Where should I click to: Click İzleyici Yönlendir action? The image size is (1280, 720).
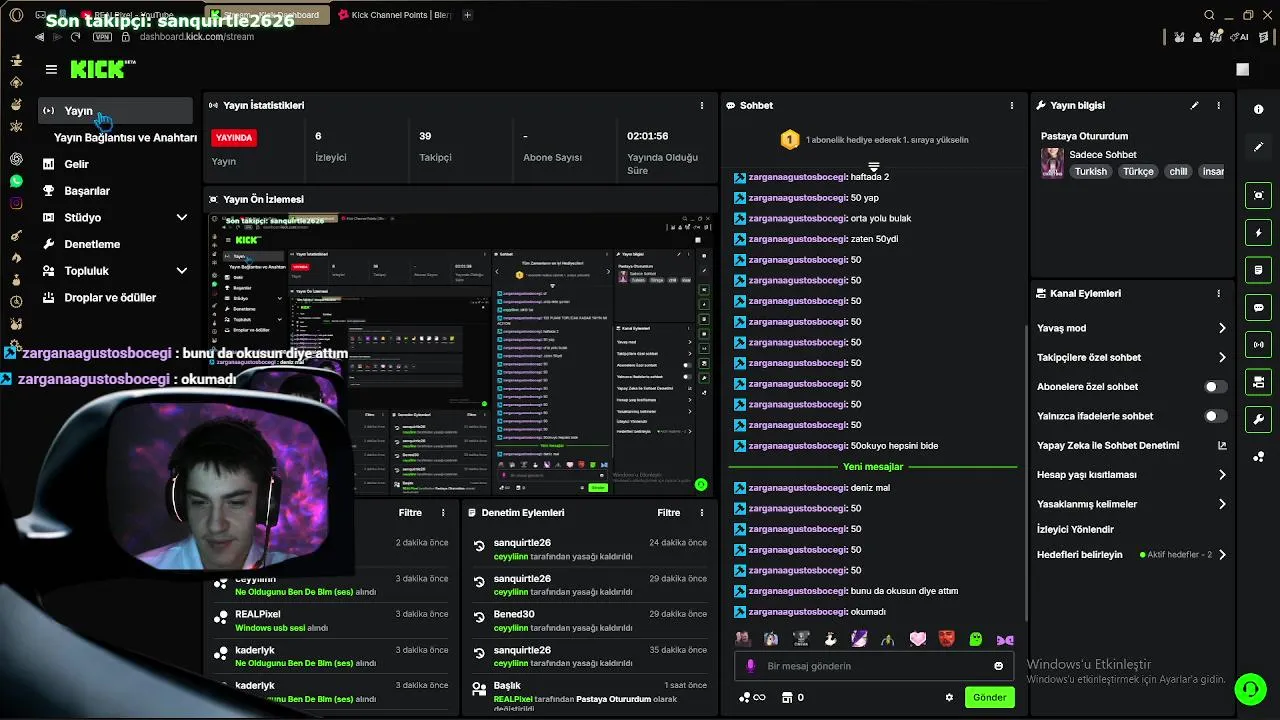1075,529
